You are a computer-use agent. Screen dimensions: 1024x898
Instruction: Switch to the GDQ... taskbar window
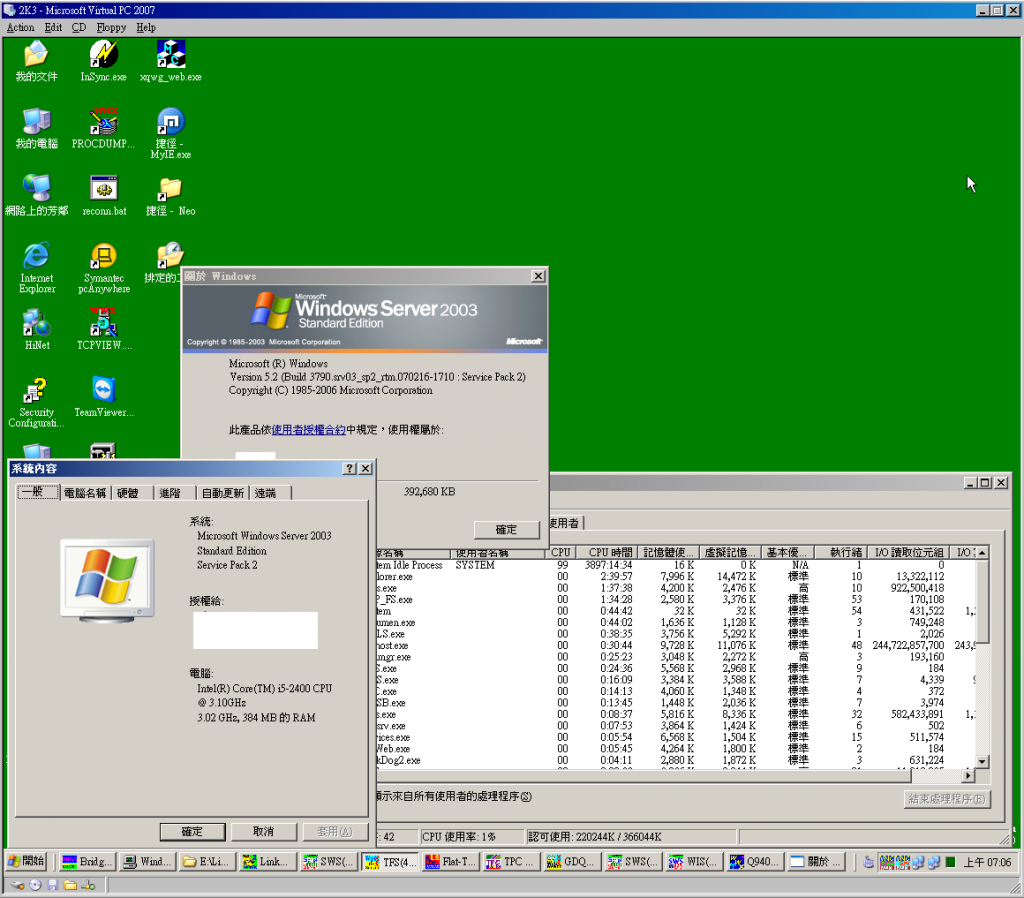tap(570, 862)
